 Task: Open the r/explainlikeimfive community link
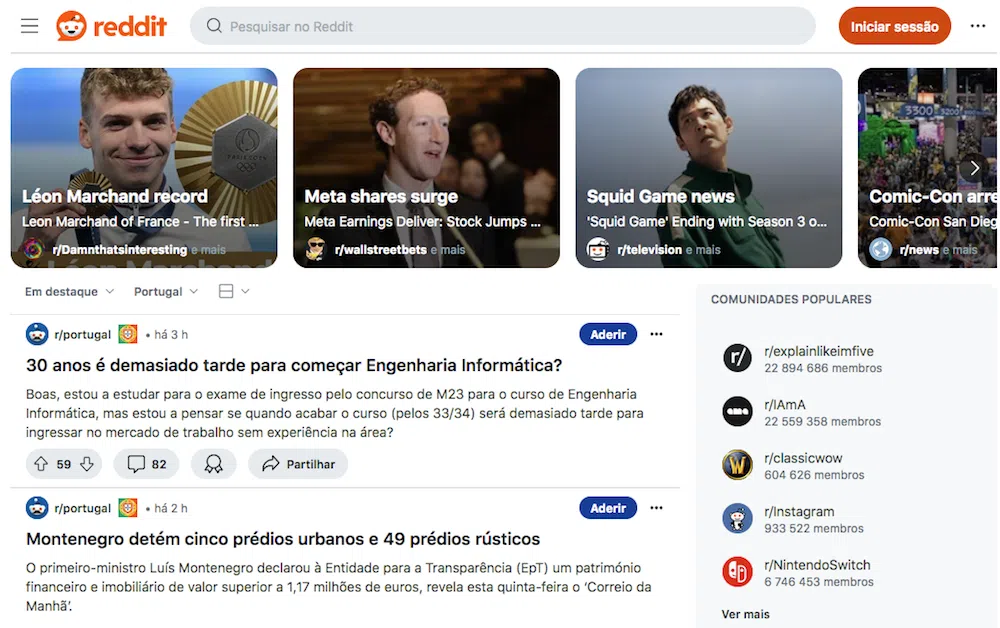(x=819, y=351)
